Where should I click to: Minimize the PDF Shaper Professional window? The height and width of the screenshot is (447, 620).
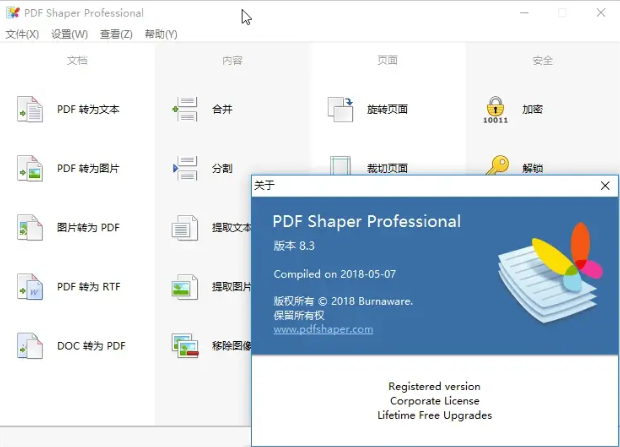[x=524, y=13]
